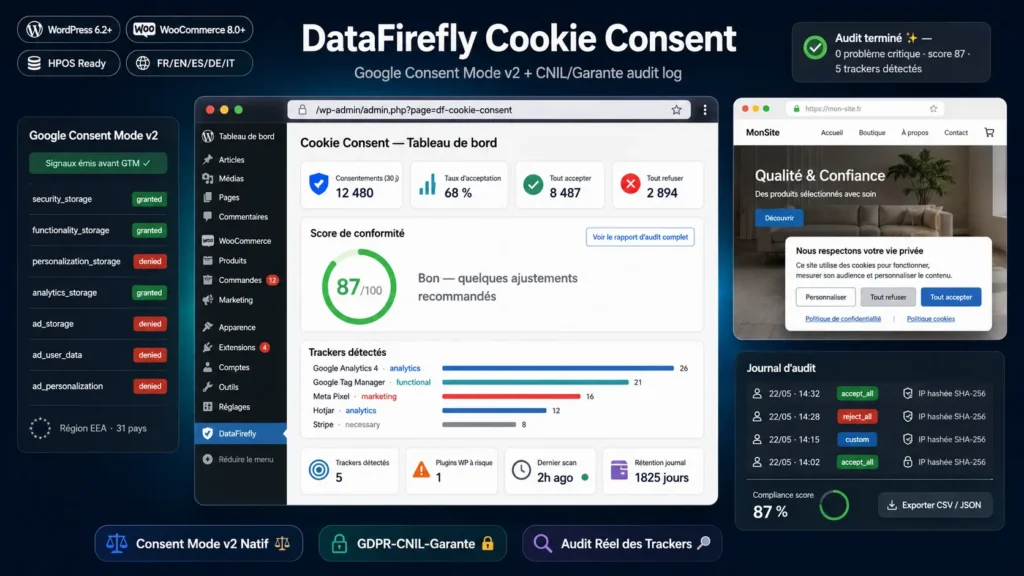
Task: Click the star icon in MonSite address bar
Action: 933,108
